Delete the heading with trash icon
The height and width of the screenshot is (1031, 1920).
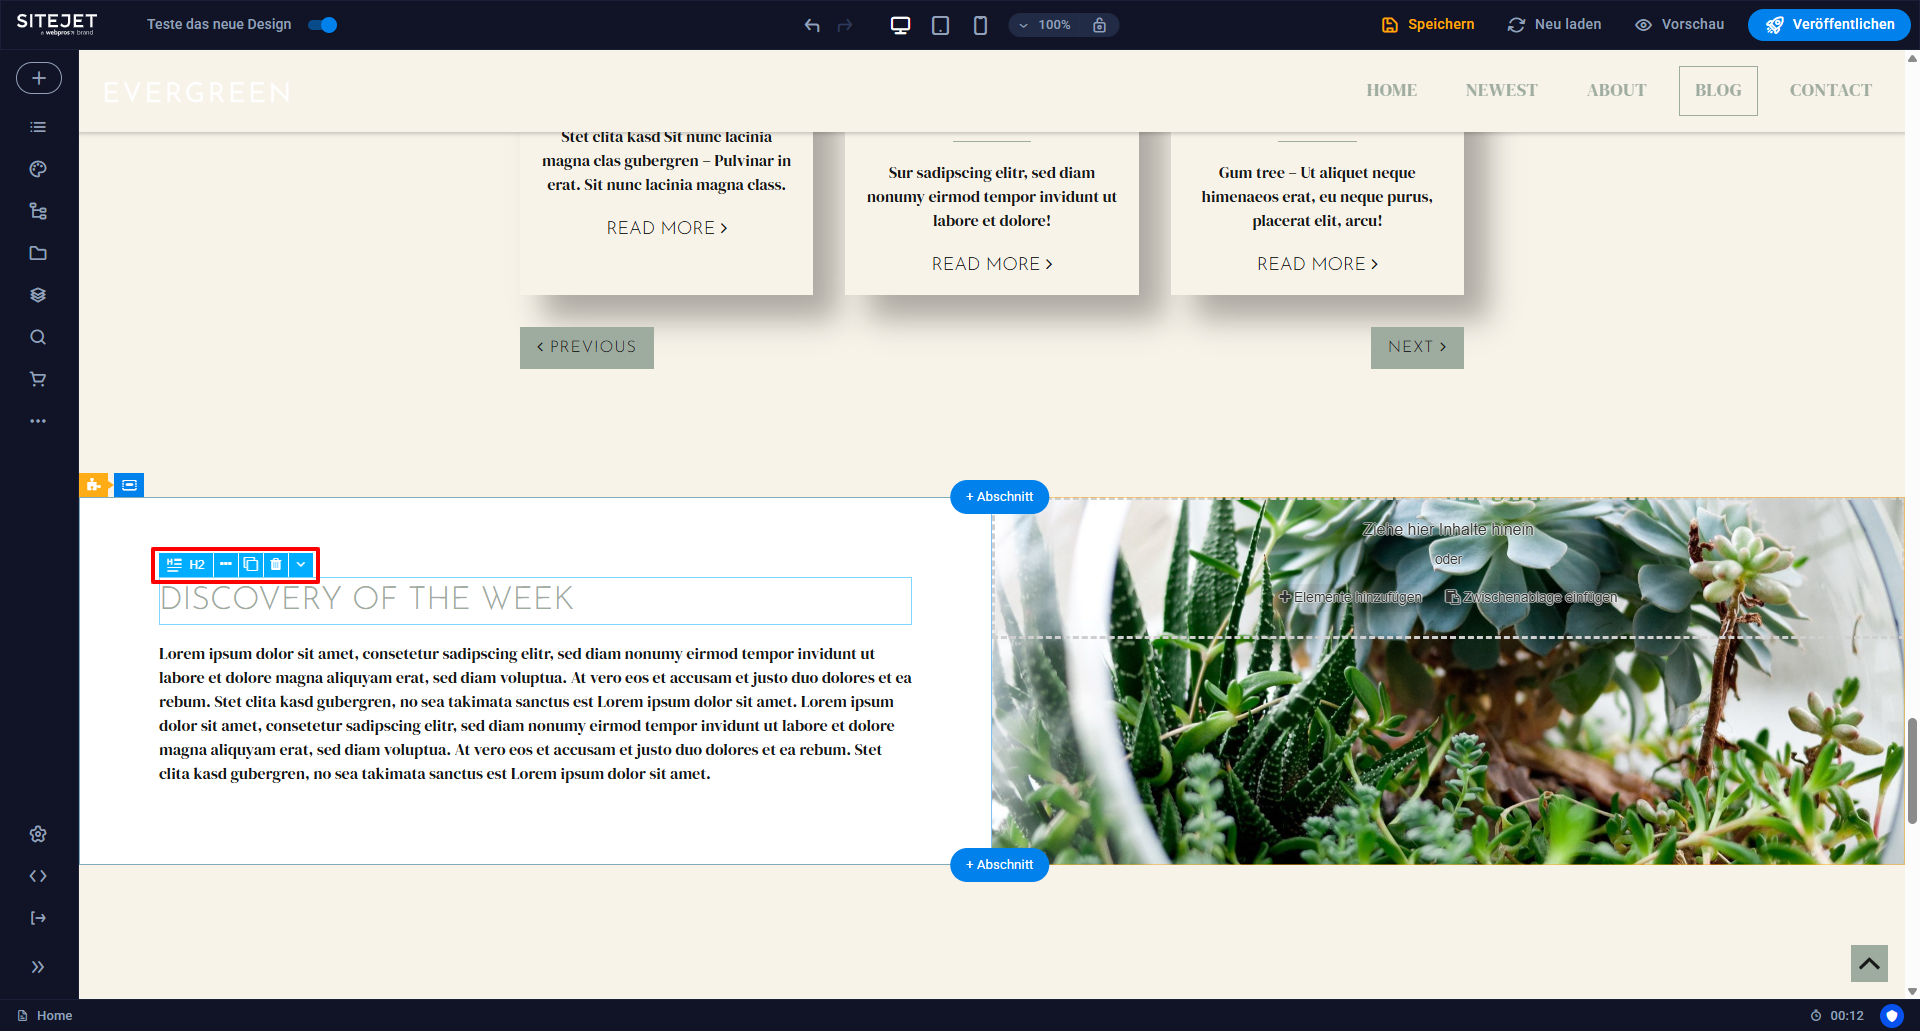[x=276, y=565]
